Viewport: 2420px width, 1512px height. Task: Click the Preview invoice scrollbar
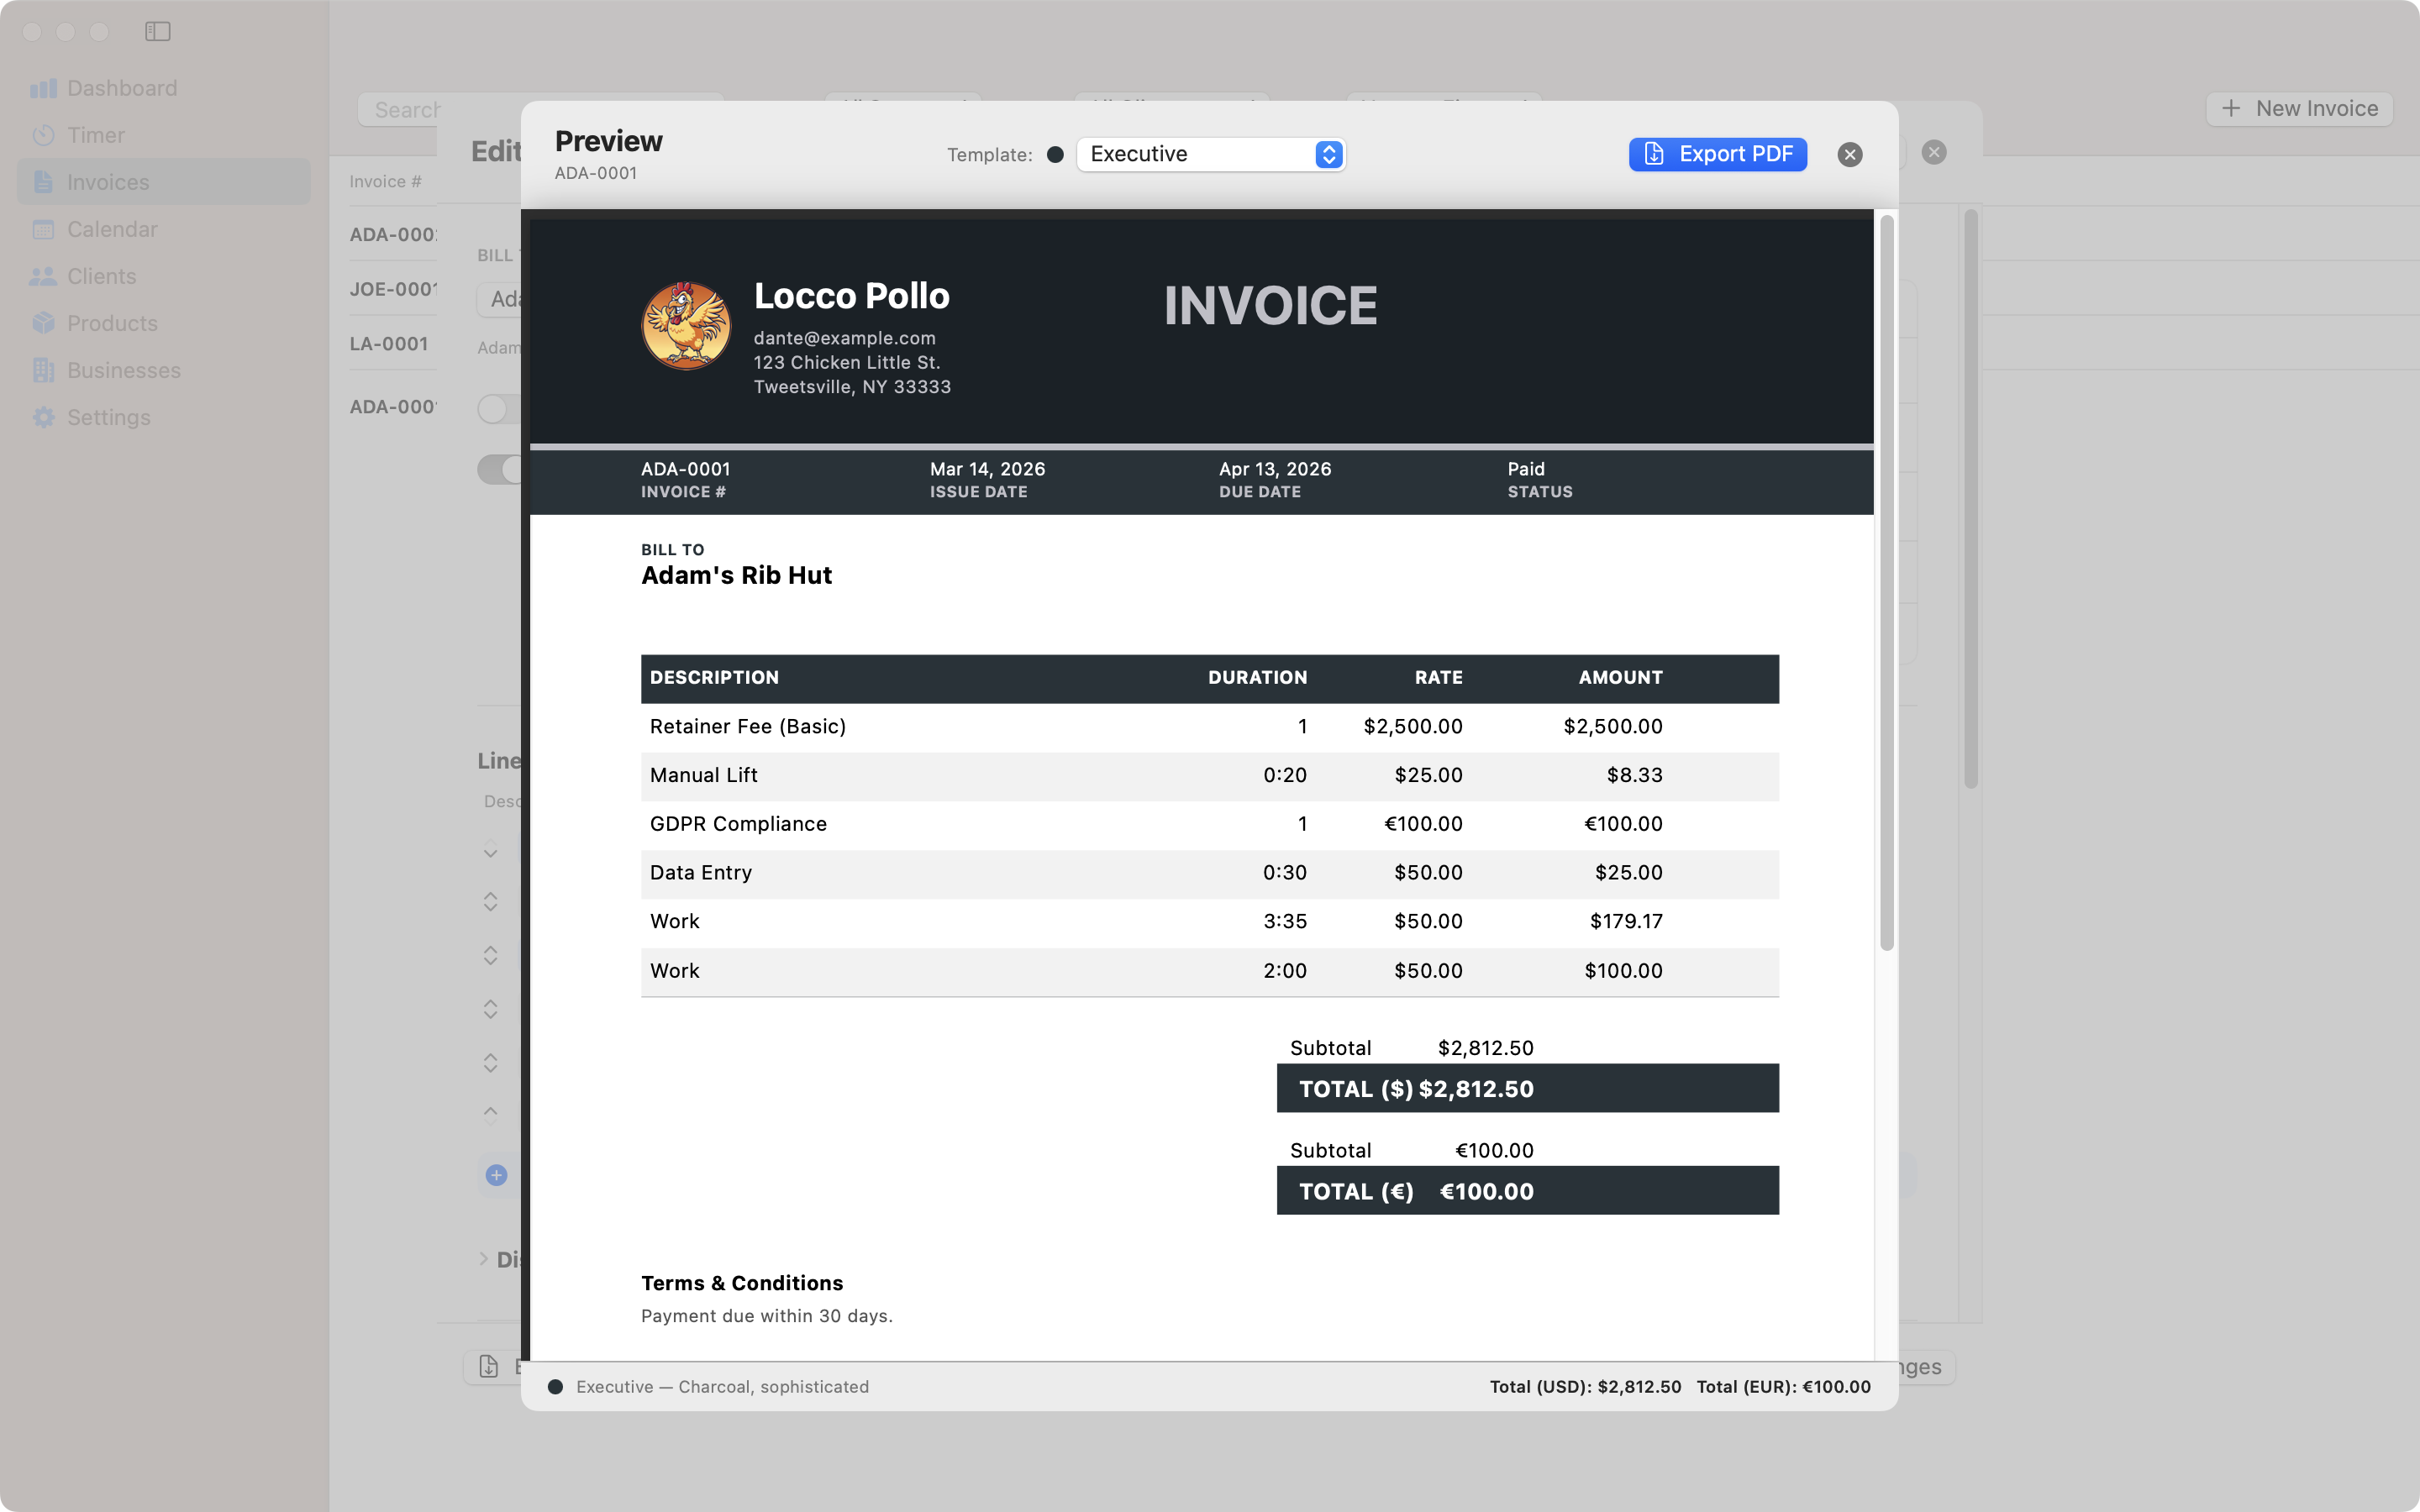click(1887, 582)
